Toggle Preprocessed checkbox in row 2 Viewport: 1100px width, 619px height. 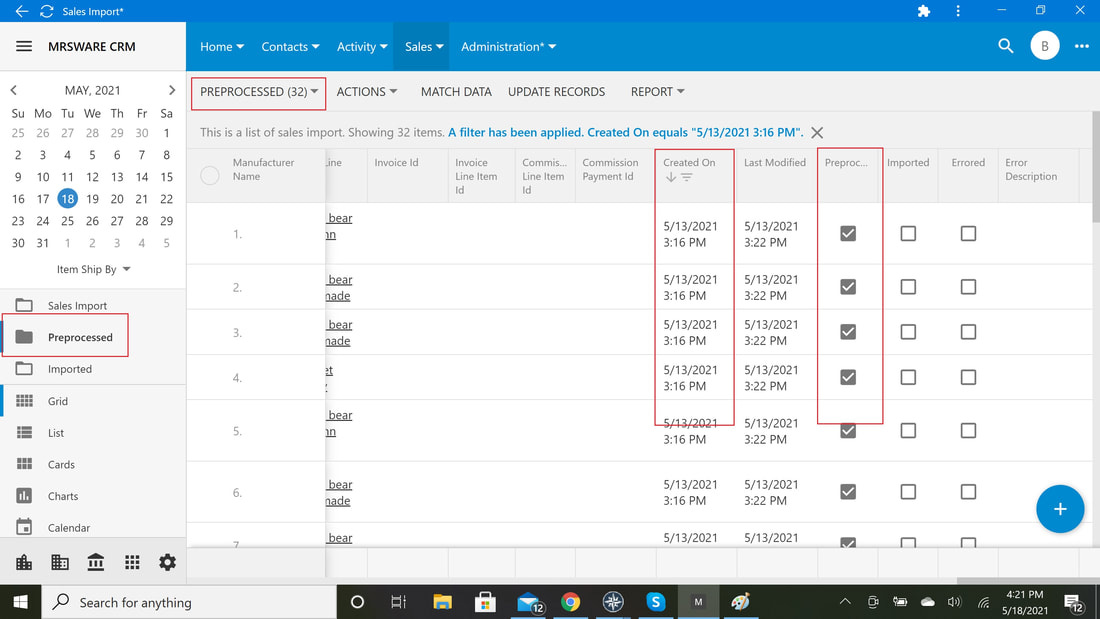coord(848,287)
